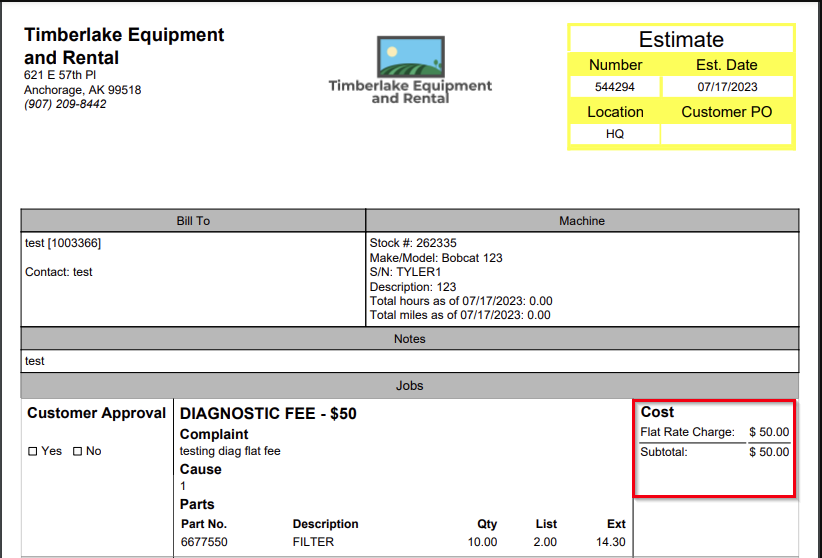Click the Ext column header
This screenshot has width=822, height=558.
[616, 524]
